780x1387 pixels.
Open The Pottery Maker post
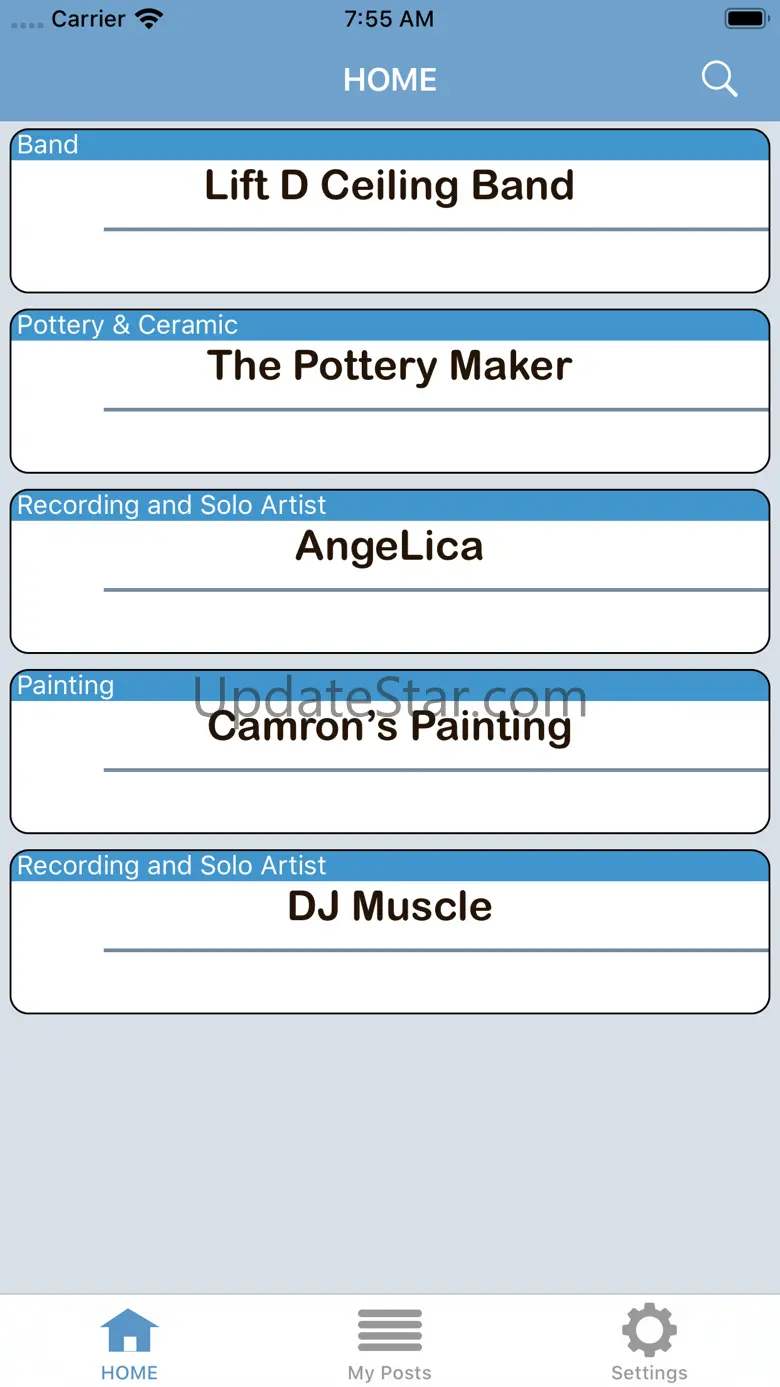coord(390,391)
